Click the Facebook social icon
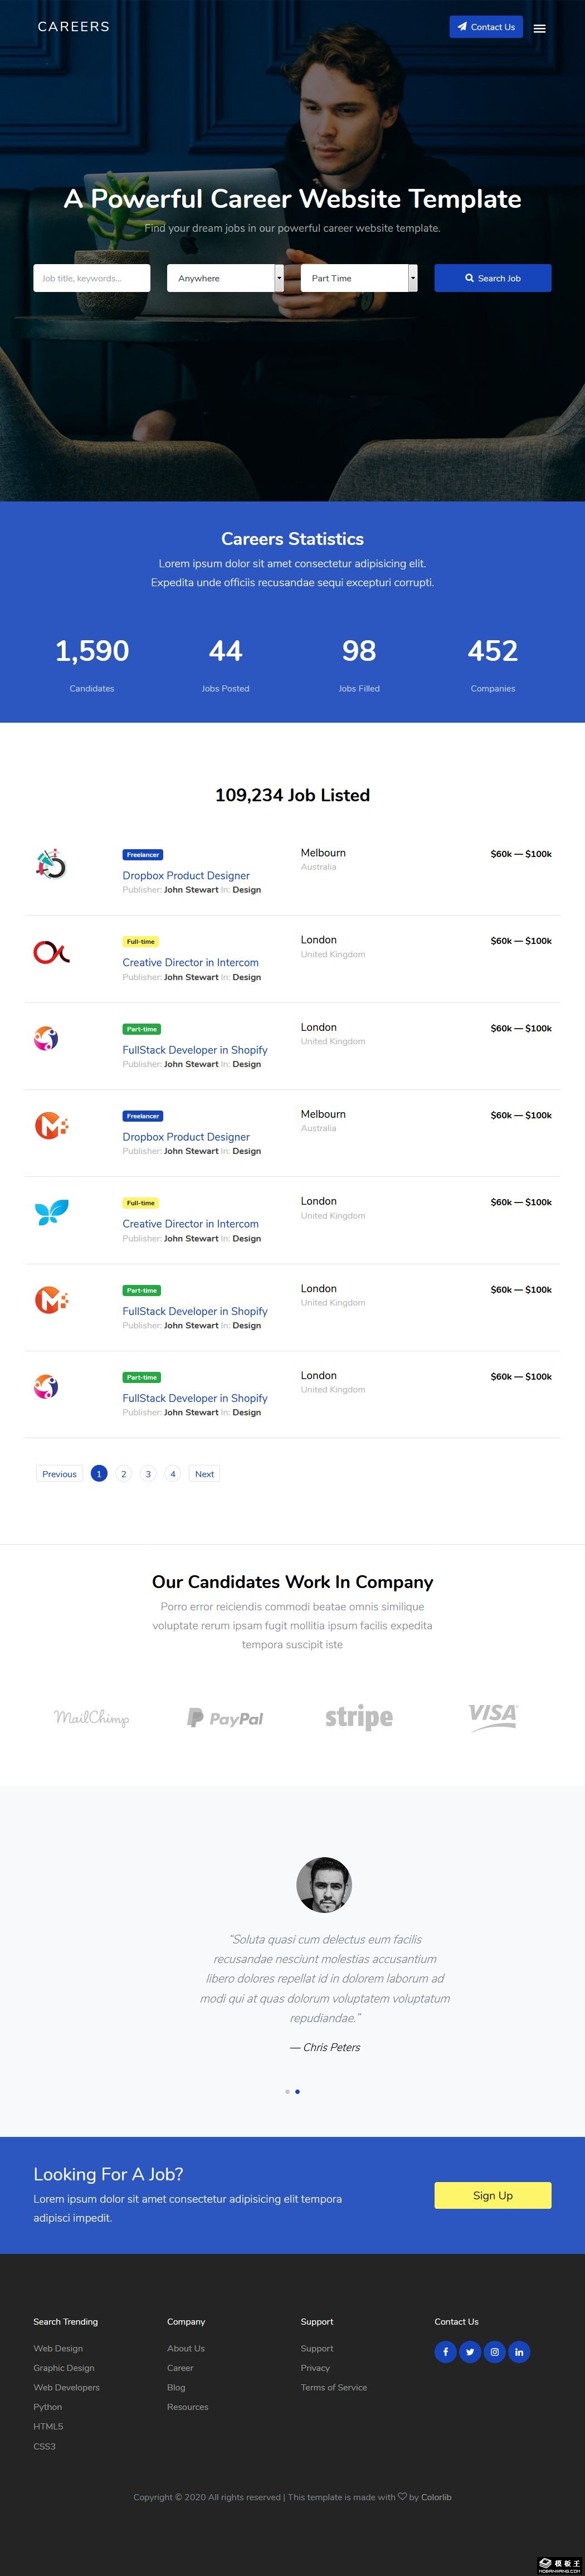585x2576 pixels. click(x=445, y=2351)
